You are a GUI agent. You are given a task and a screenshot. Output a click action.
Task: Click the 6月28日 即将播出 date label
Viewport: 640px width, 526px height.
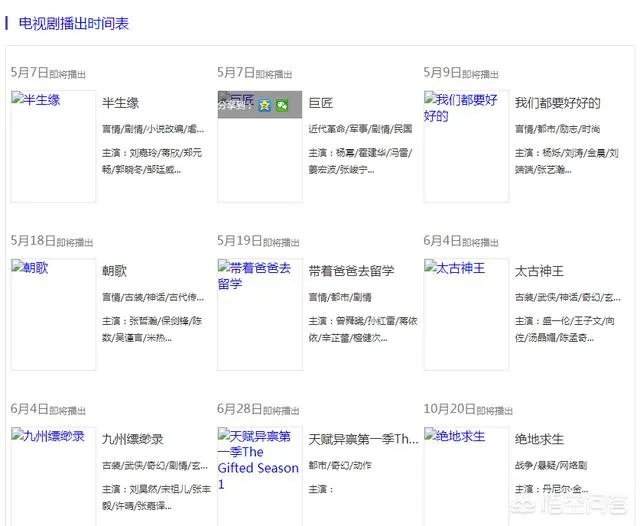258,409
